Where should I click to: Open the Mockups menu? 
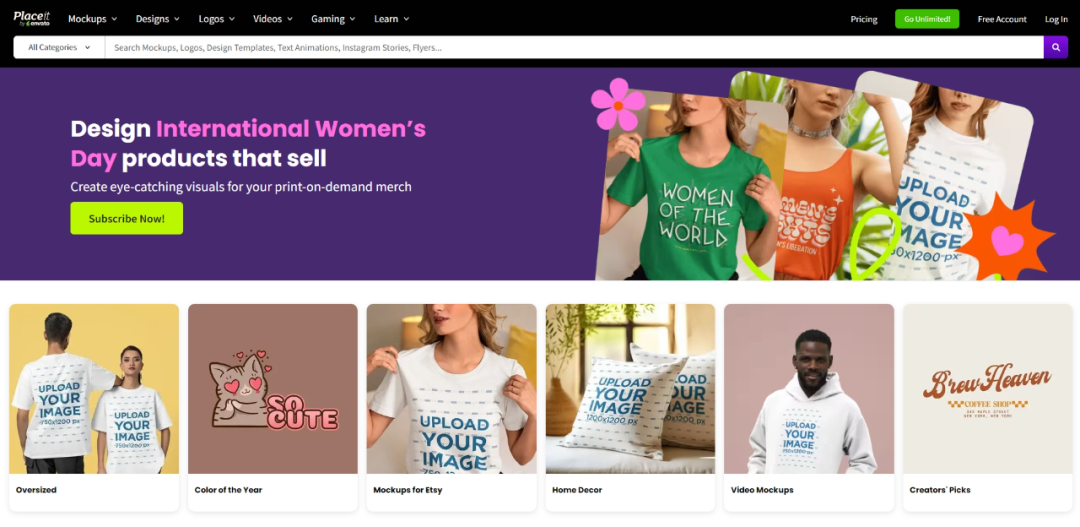point(92,19)
